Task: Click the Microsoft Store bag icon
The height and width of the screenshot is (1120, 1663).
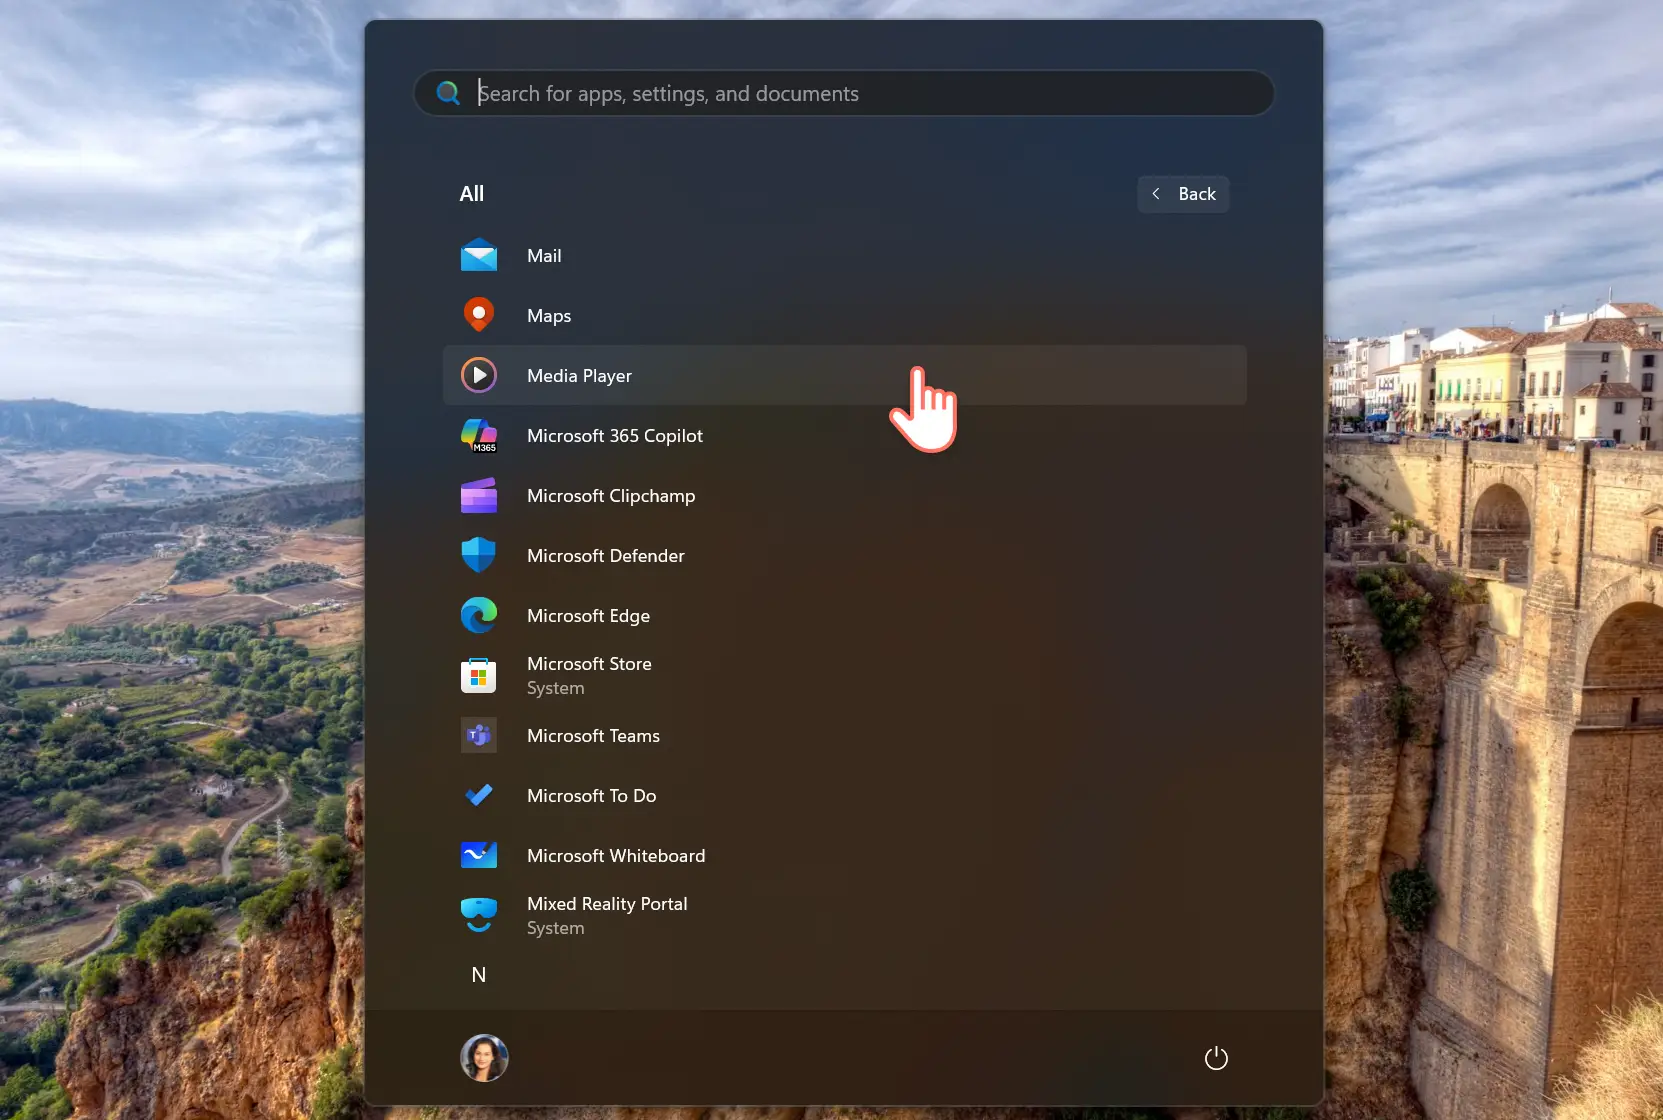Action: (x=479, y=676)
